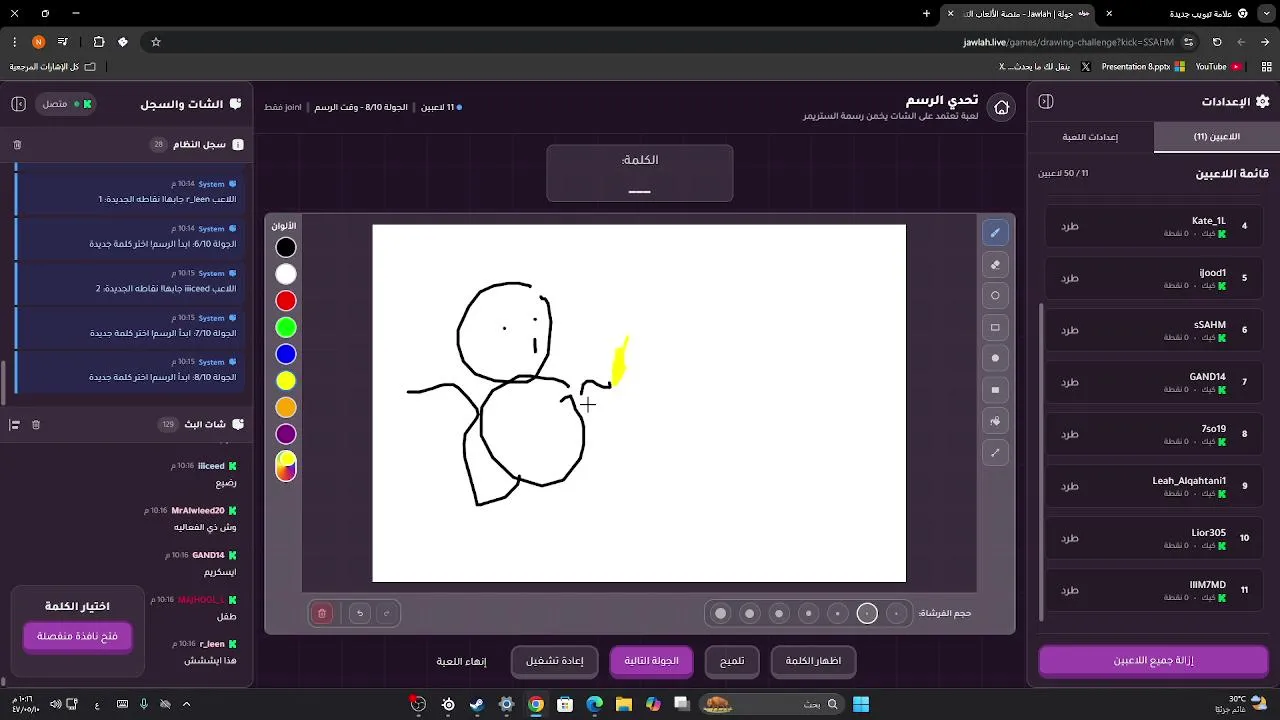
Task: Kick player Lior305
Action: [x=1070, y=538]
